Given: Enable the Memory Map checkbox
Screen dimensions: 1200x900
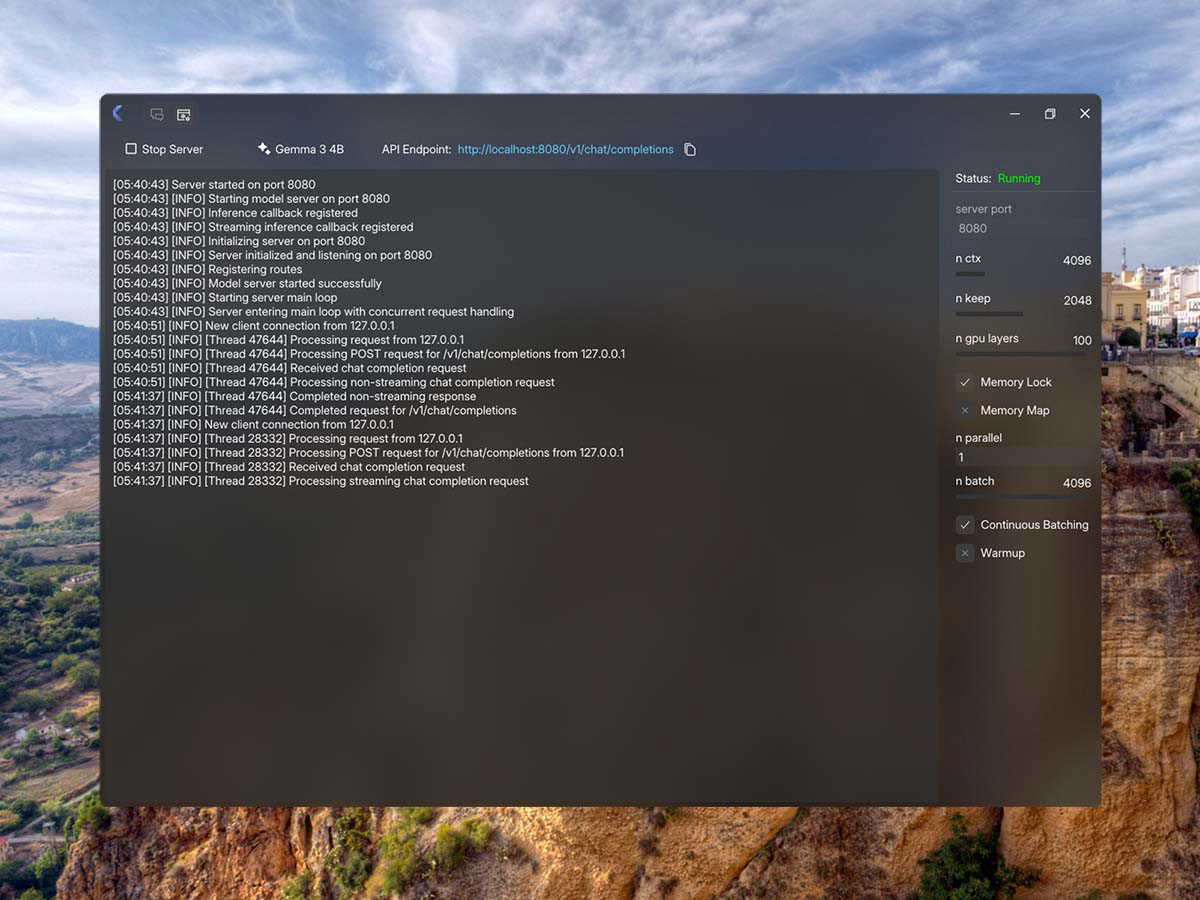Looking at the screenshot, I should (965, 410).
